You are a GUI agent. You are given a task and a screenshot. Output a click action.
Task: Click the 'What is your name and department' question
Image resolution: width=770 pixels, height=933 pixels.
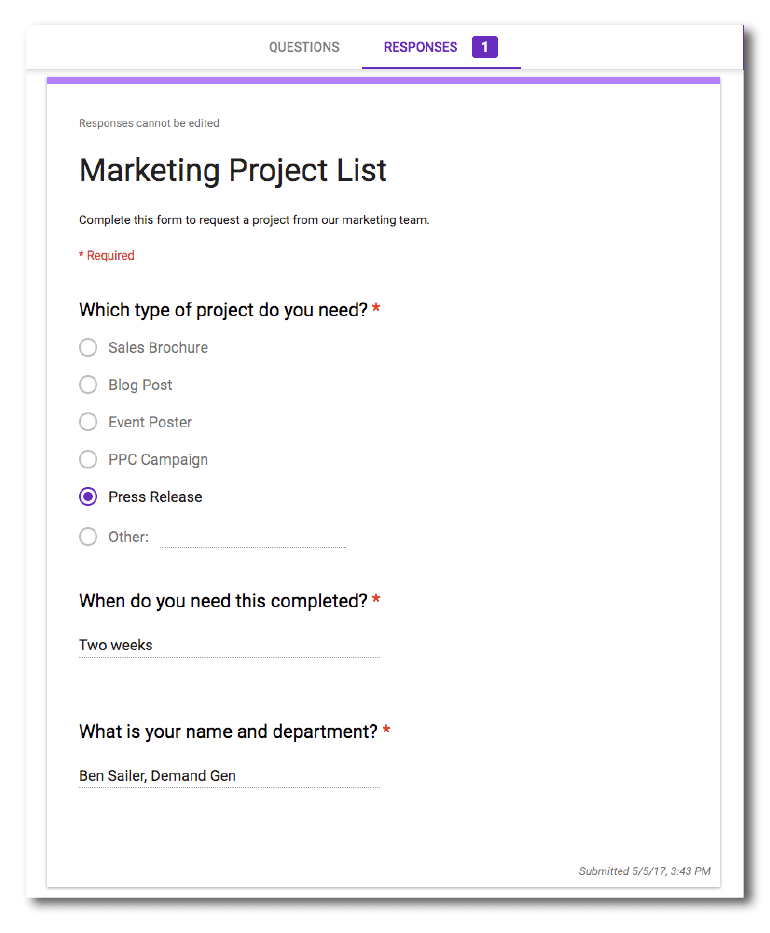tap(229, 732)
